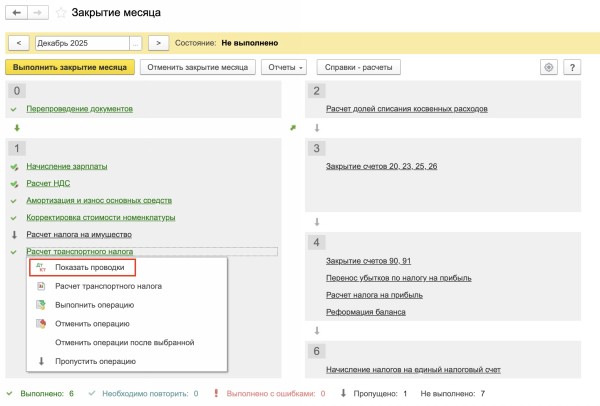Click the Расчет транспортного налога link

(x=80, y=251)
